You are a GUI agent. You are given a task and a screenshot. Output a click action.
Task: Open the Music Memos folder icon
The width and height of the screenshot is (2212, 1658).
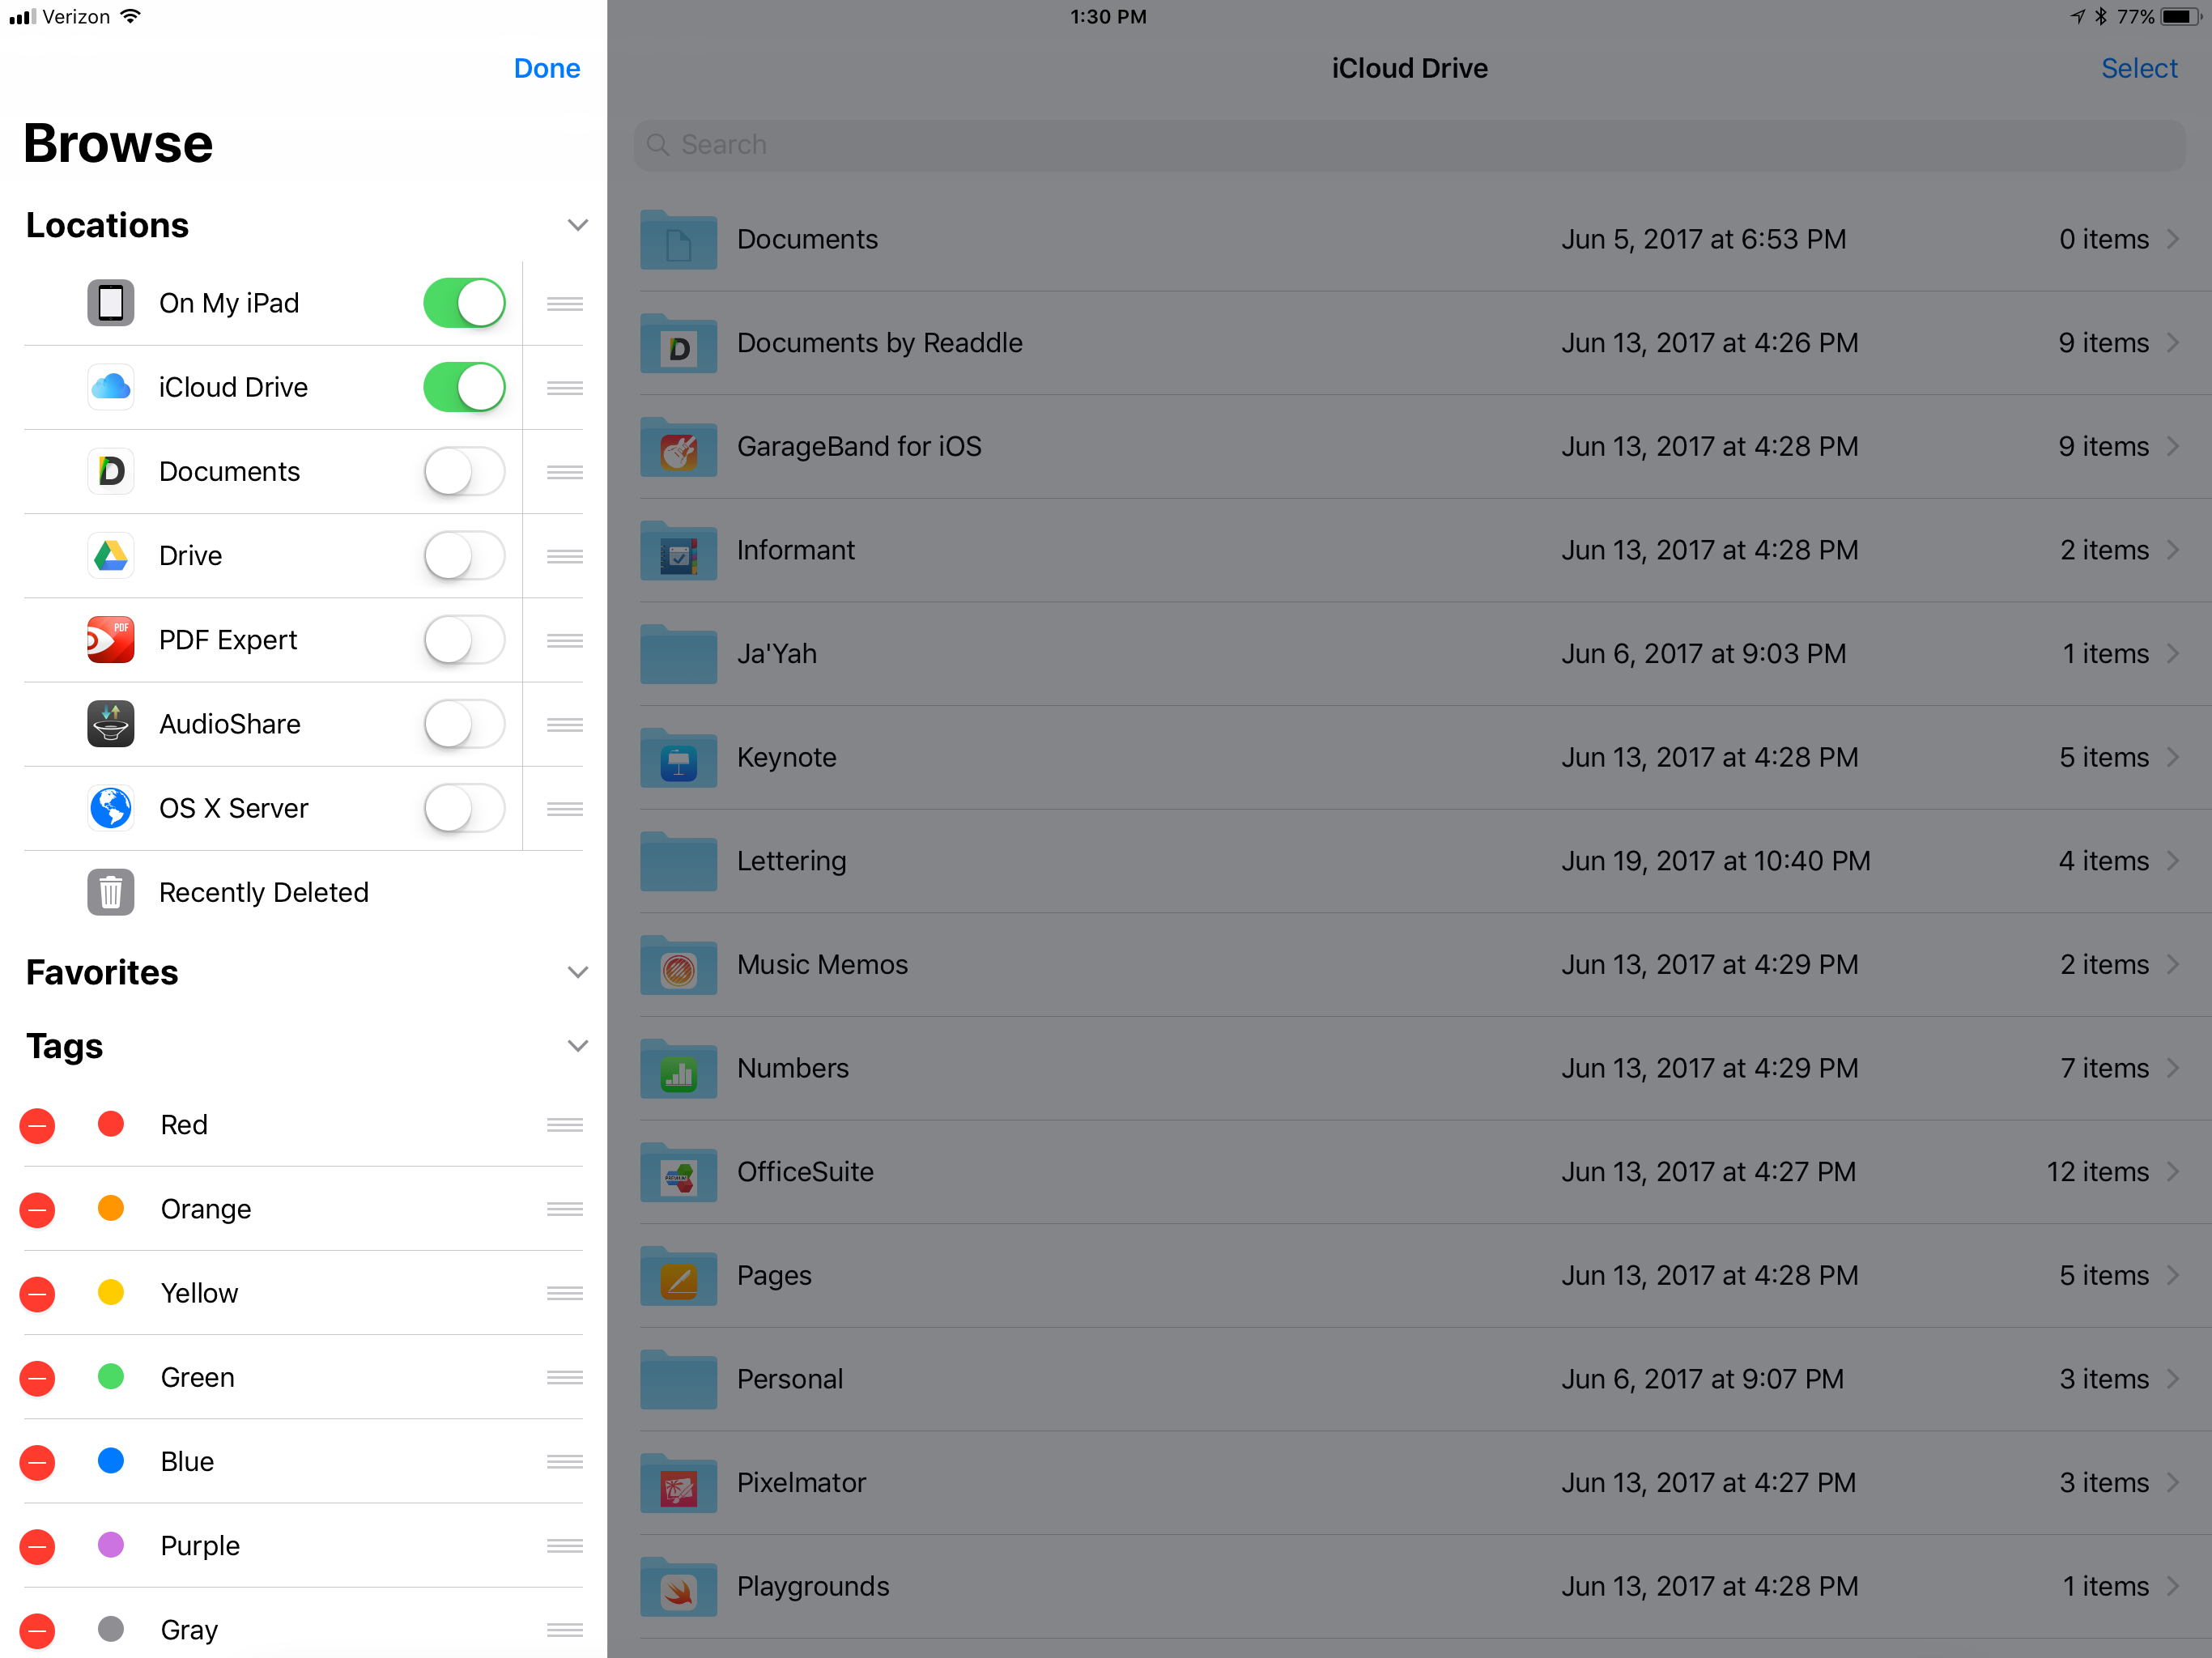[678, 965]
